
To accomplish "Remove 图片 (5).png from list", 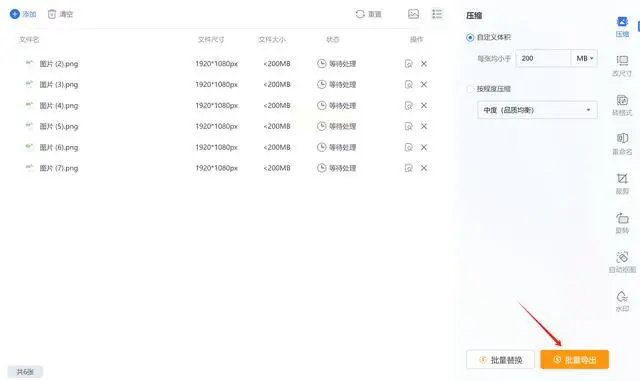I will [x=424, y=126].
